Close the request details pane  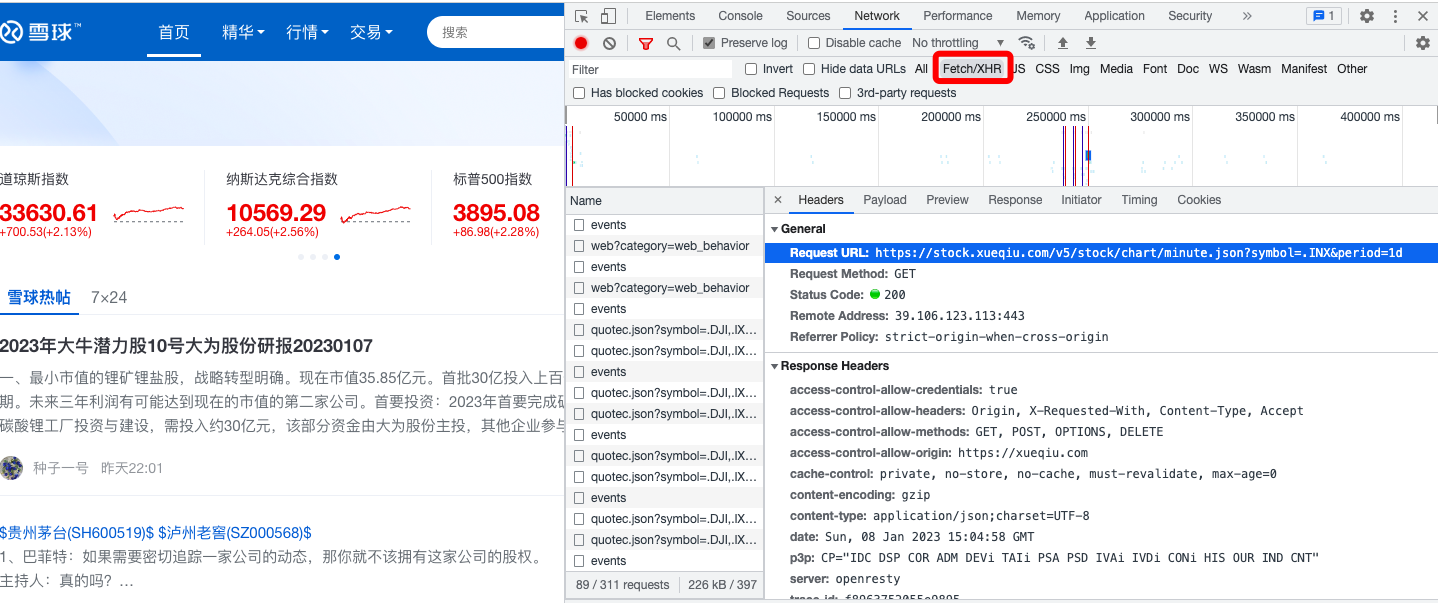pos(778,200)
